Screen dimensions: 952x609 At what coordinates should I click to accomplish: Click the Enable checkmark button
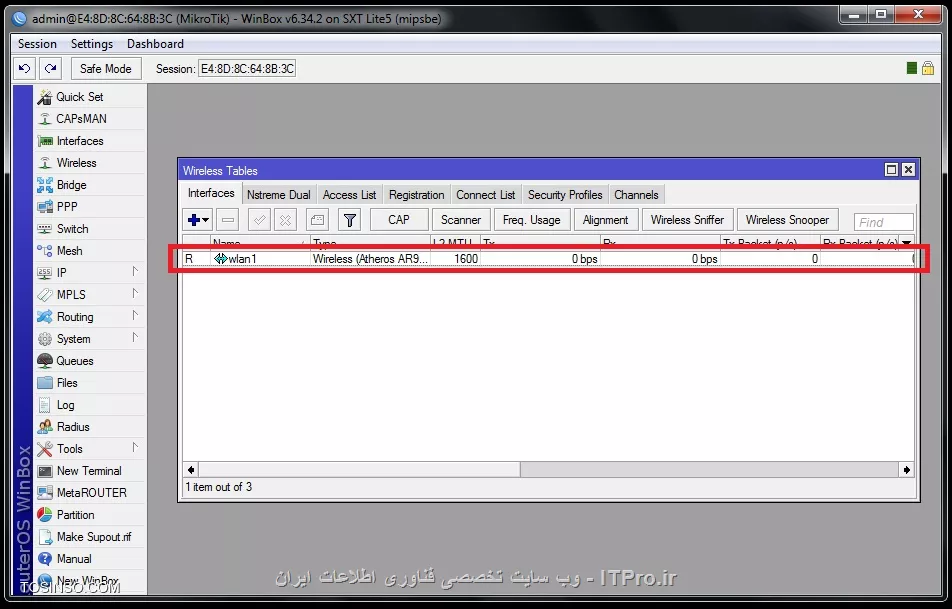click(259, 220)
